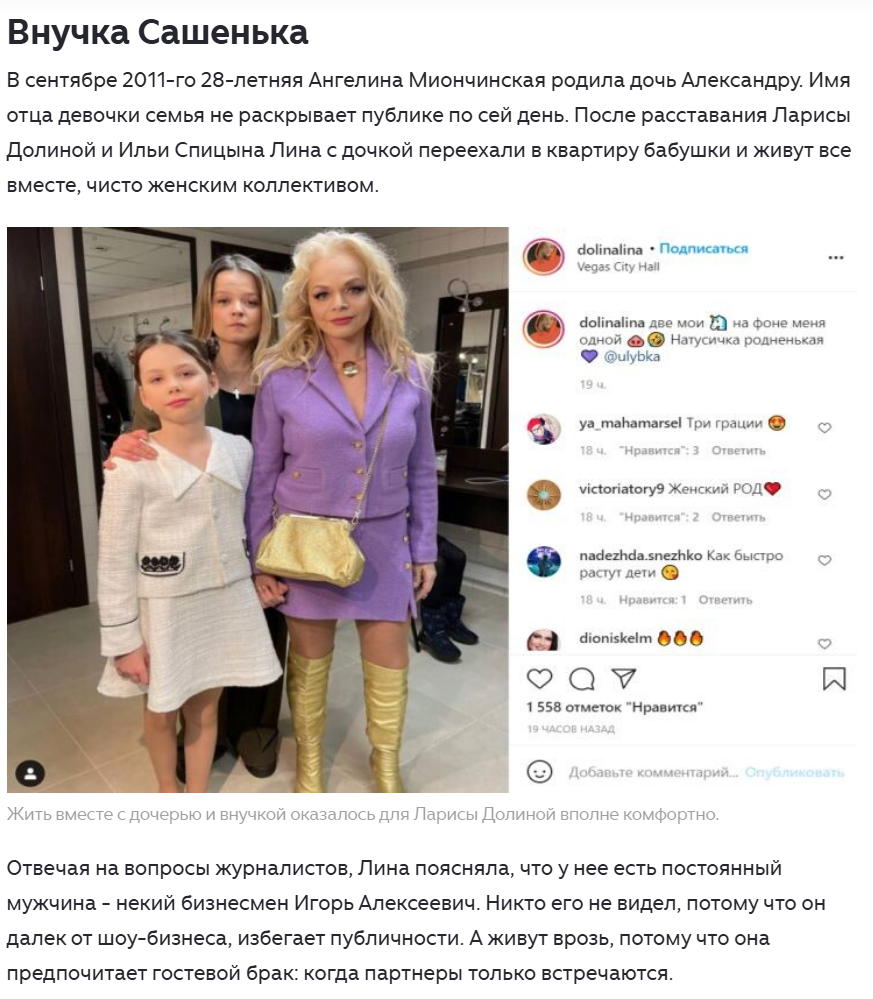Click the paper plane share icon
This screenshot has height=999, width=873.
[623, 679]
